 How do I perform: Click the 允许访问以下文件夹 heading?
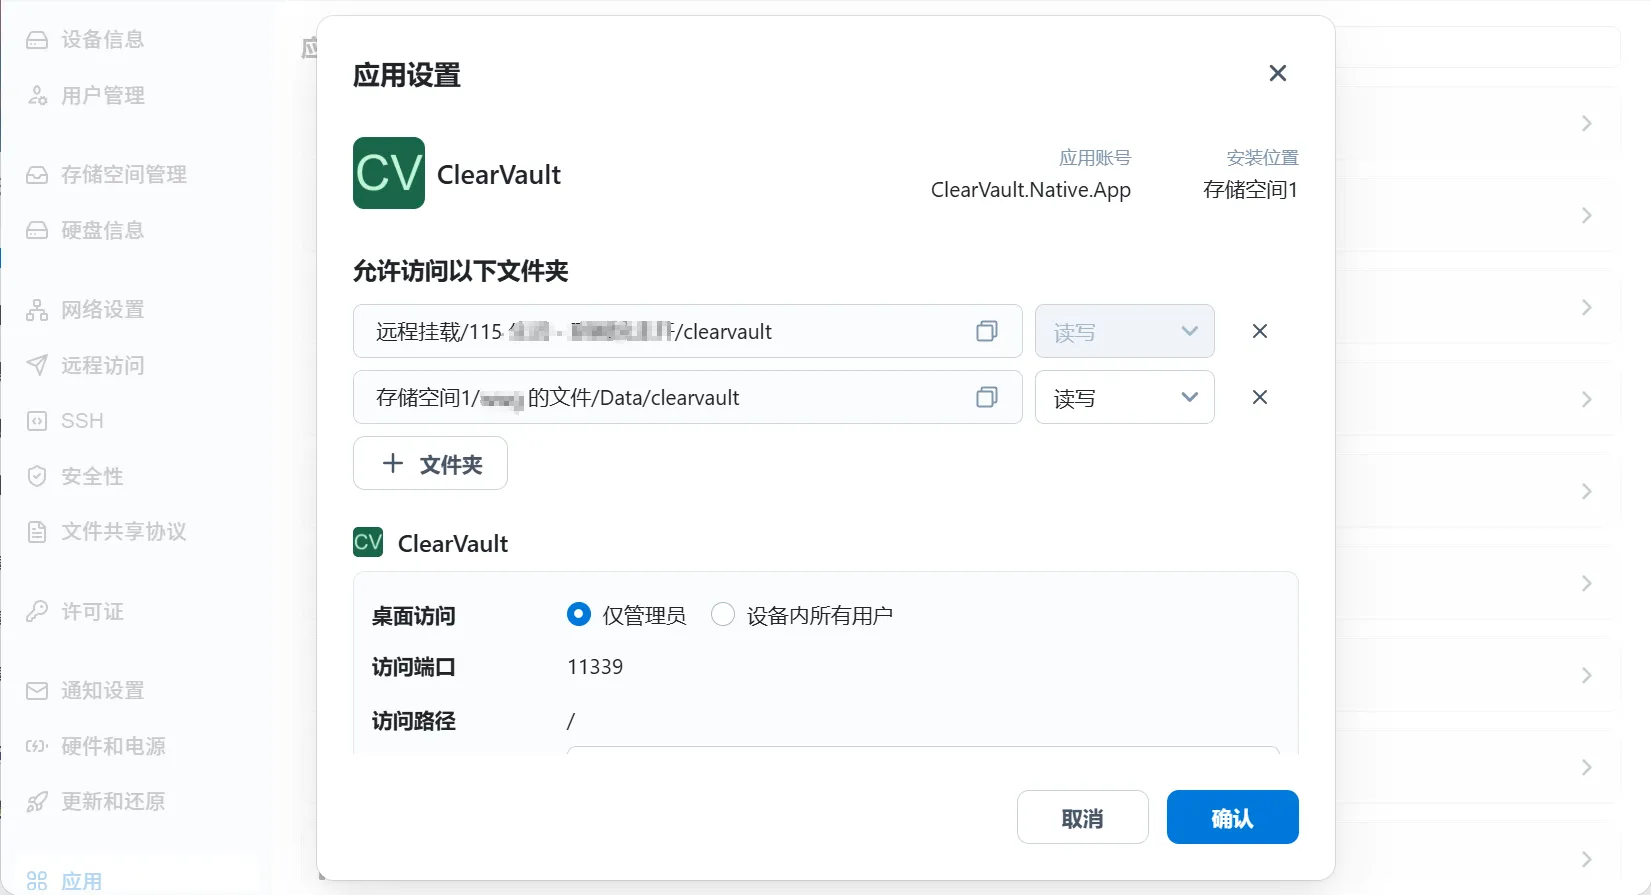(461, 271)
